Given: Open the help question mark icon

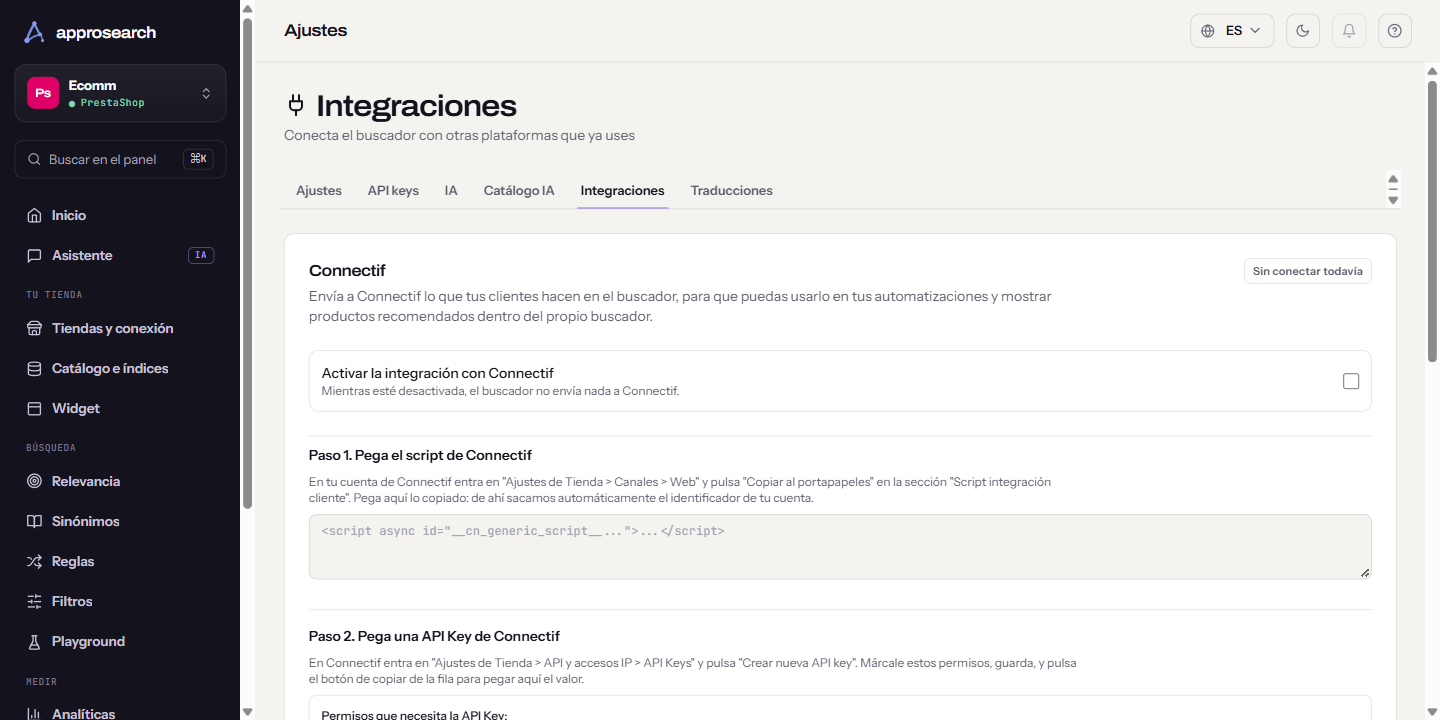Looking at the screenshot, I should tap(1395, 31).
